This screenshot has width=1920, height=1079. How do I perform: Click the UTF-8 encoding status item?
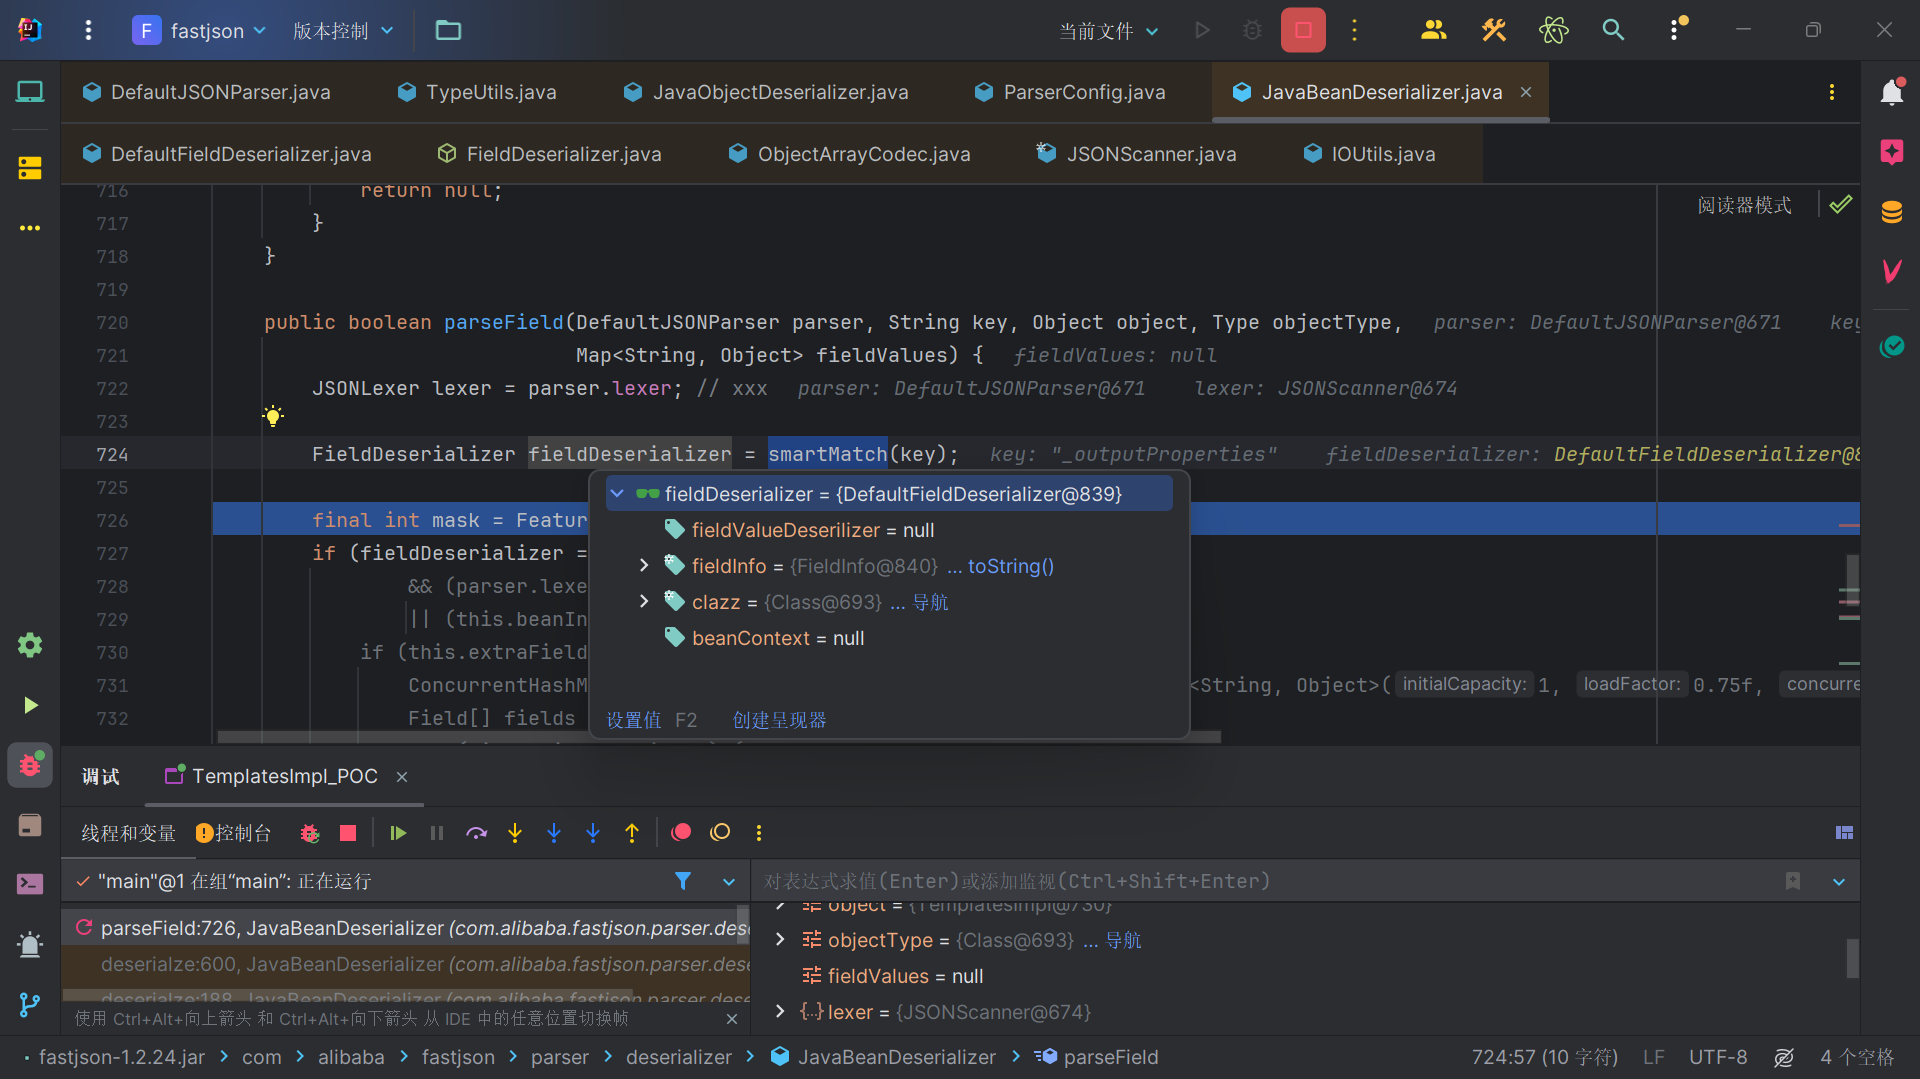tap(1718, 1057)
